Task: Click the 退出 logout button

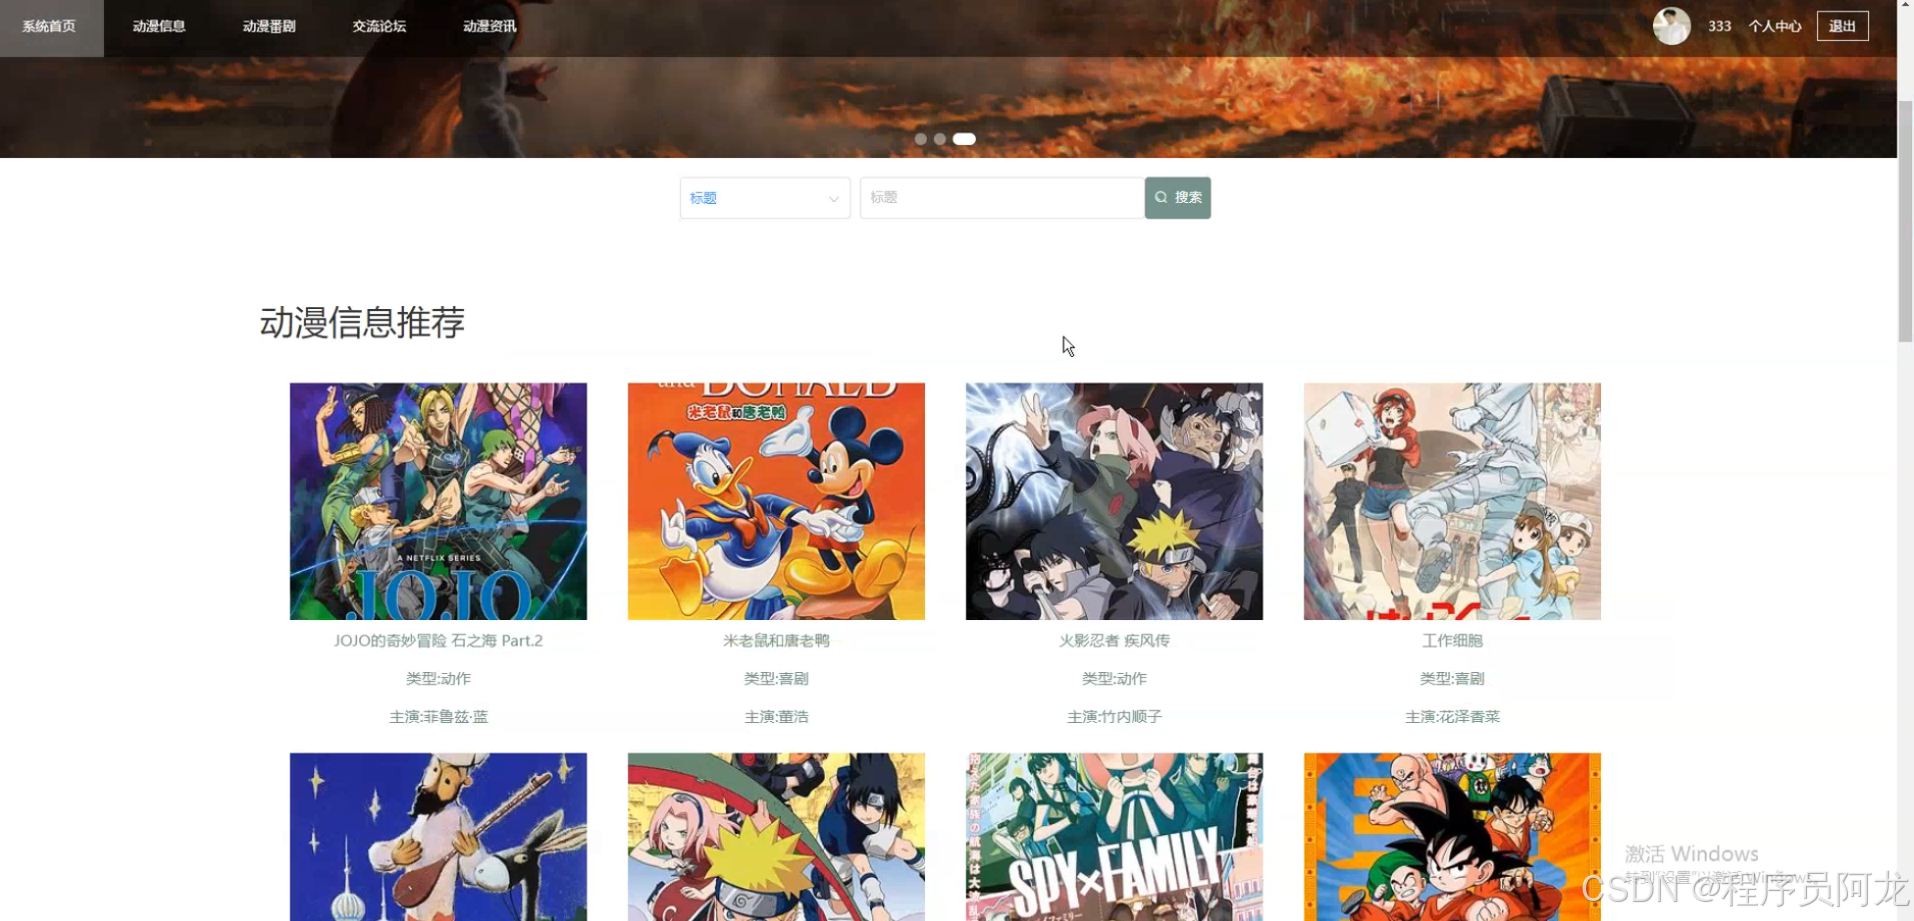Action: click(x=1842, y=27)
